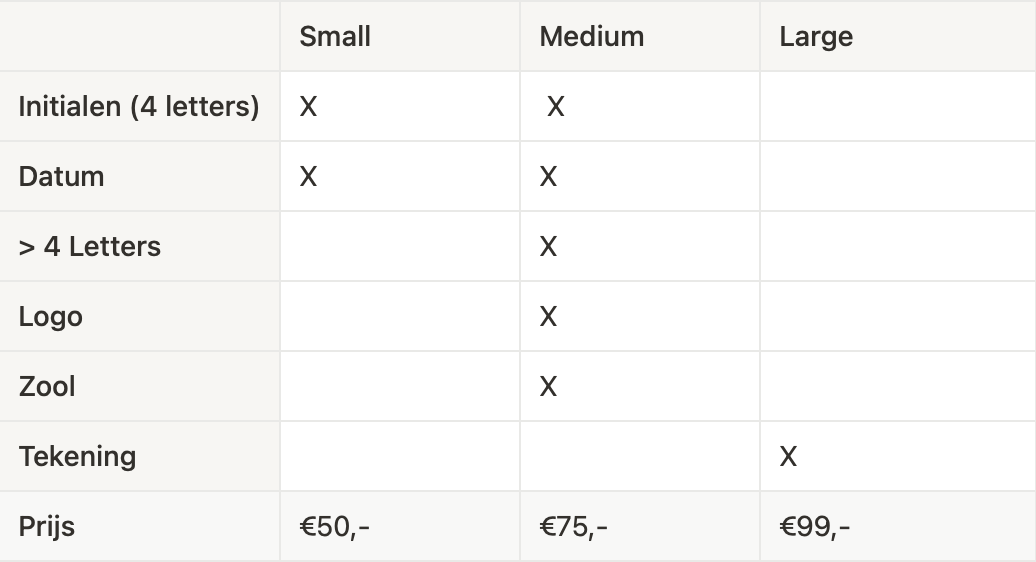Select the Logo row label

(x=51, y=317)
